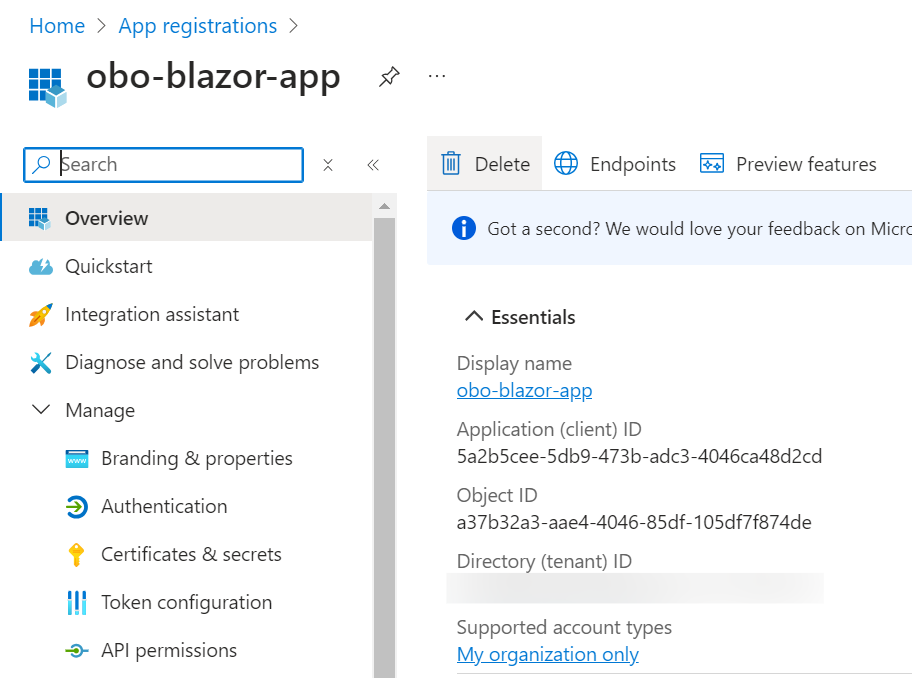Click the Authentication arrow icon
This screenshot has height=678, width=912.
click(77, 506)
